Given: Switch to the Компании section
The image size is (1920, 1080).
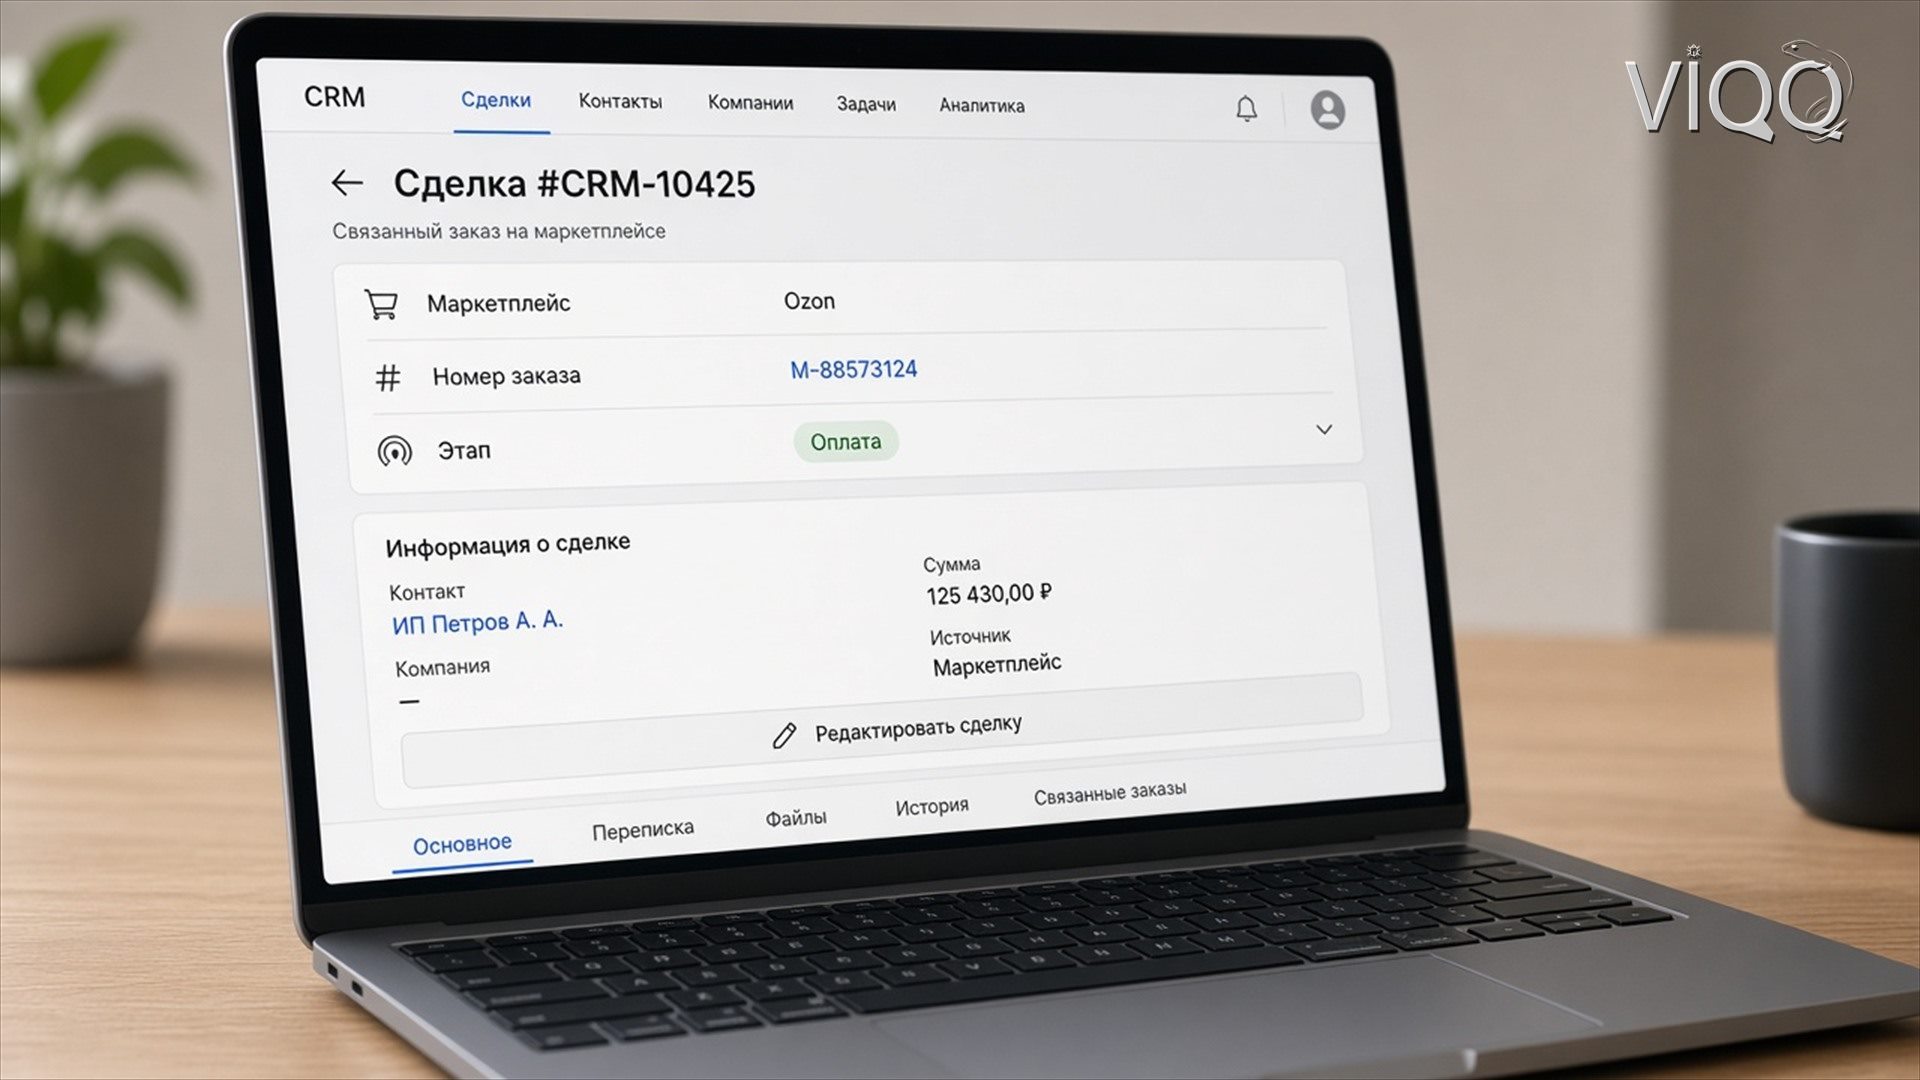Looking at the screenshot, I should point(750,103).
